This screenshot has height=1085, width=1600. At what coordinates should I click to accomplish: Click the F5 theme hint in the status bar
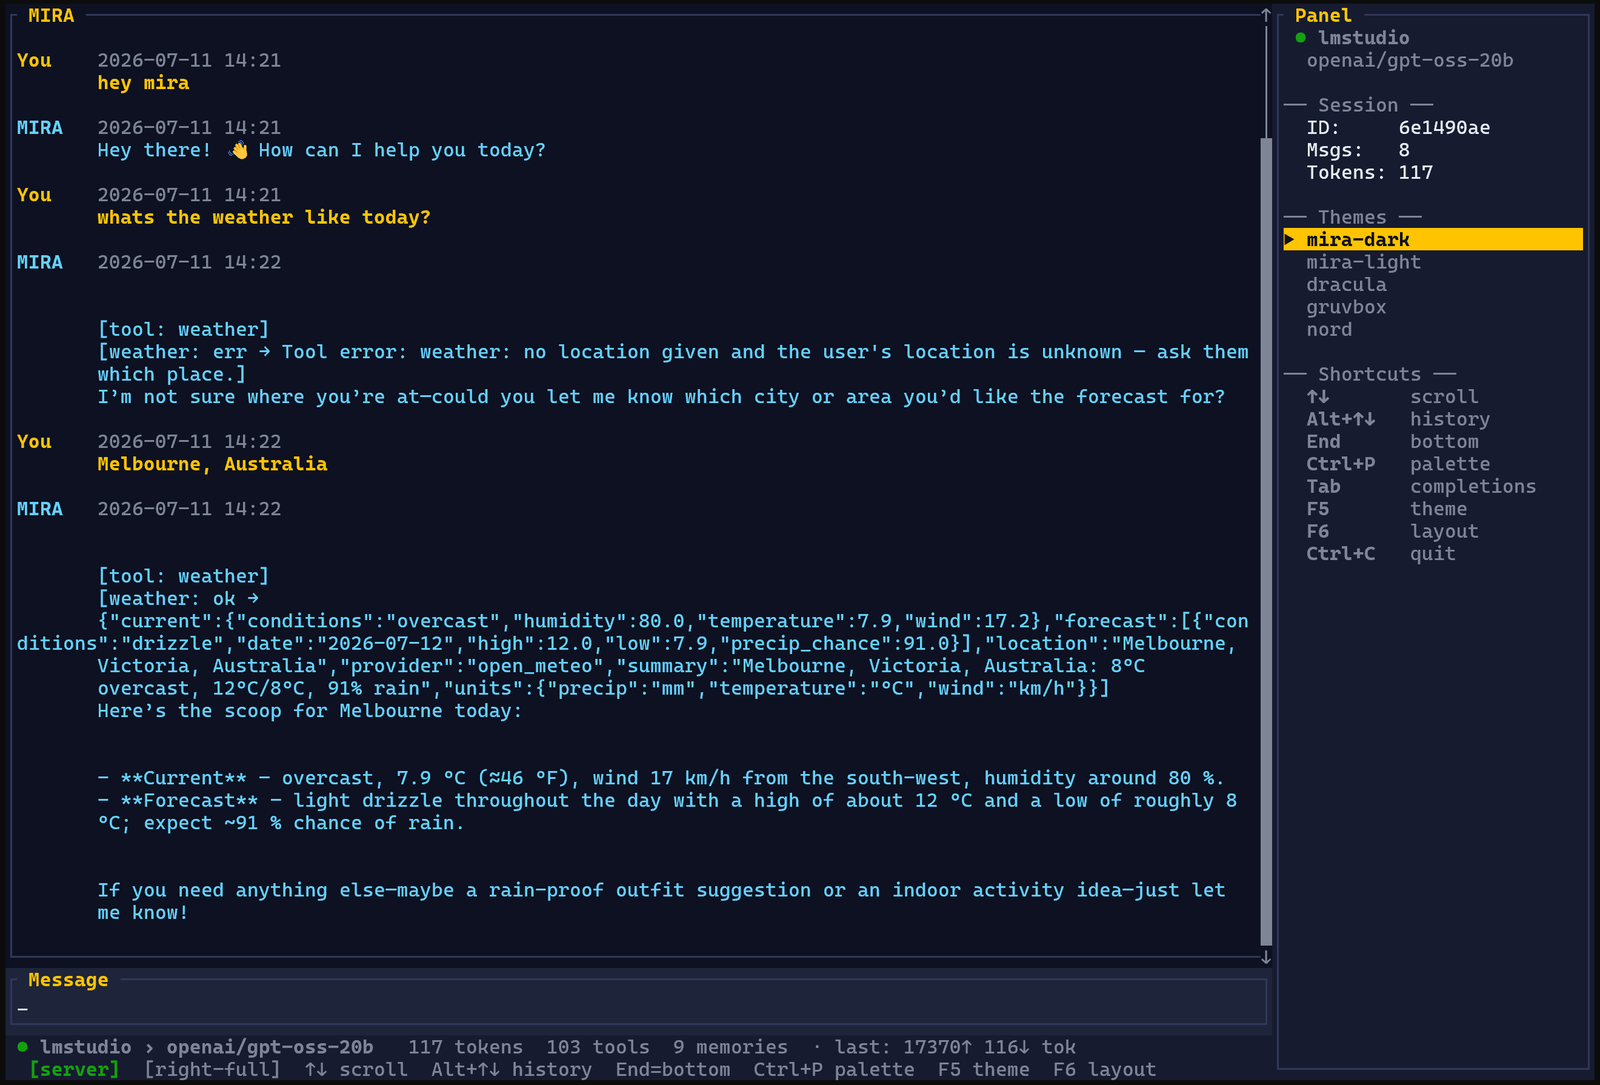984,1070
